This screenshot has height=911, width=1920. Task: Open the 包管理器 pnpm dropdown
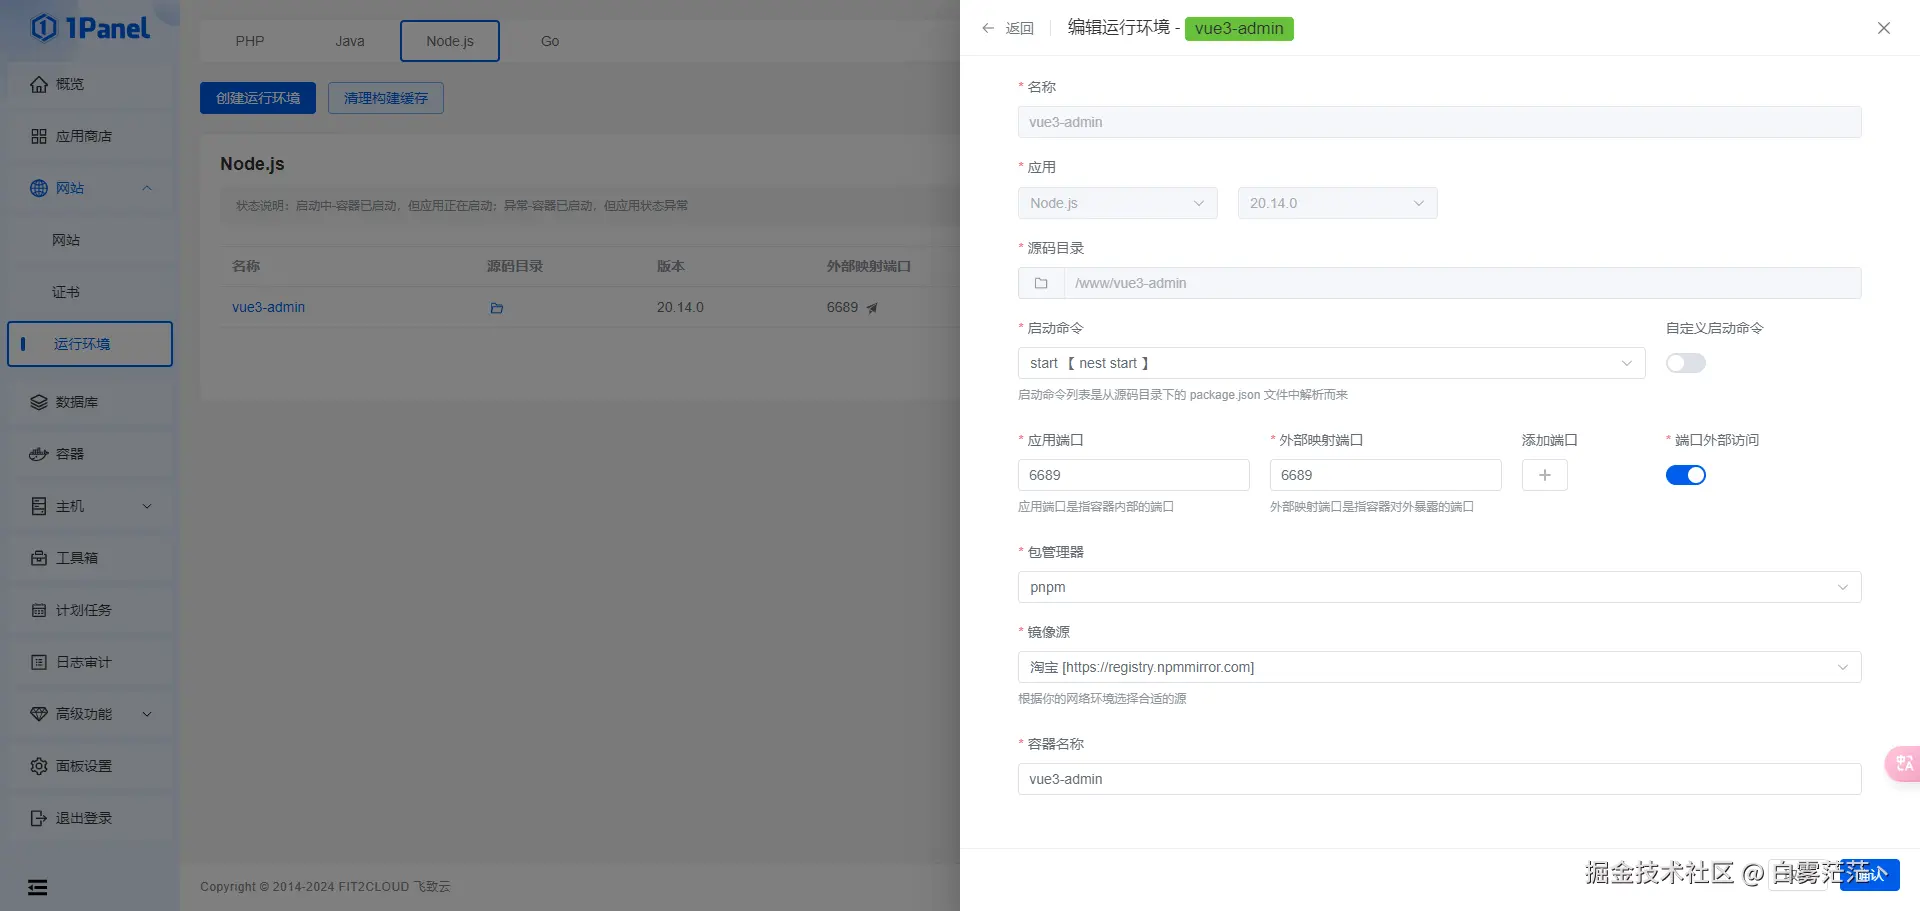pos(1440,587)
